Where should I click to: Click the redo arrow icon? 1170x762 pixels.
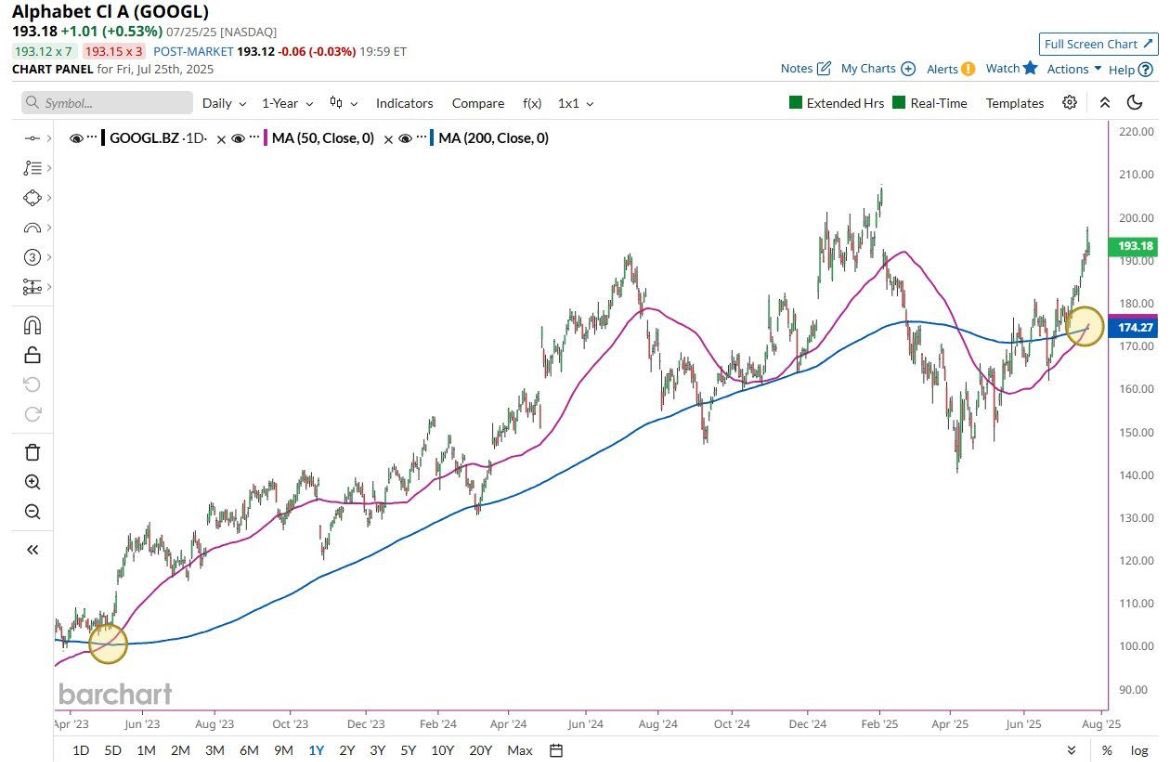(32, 414)
